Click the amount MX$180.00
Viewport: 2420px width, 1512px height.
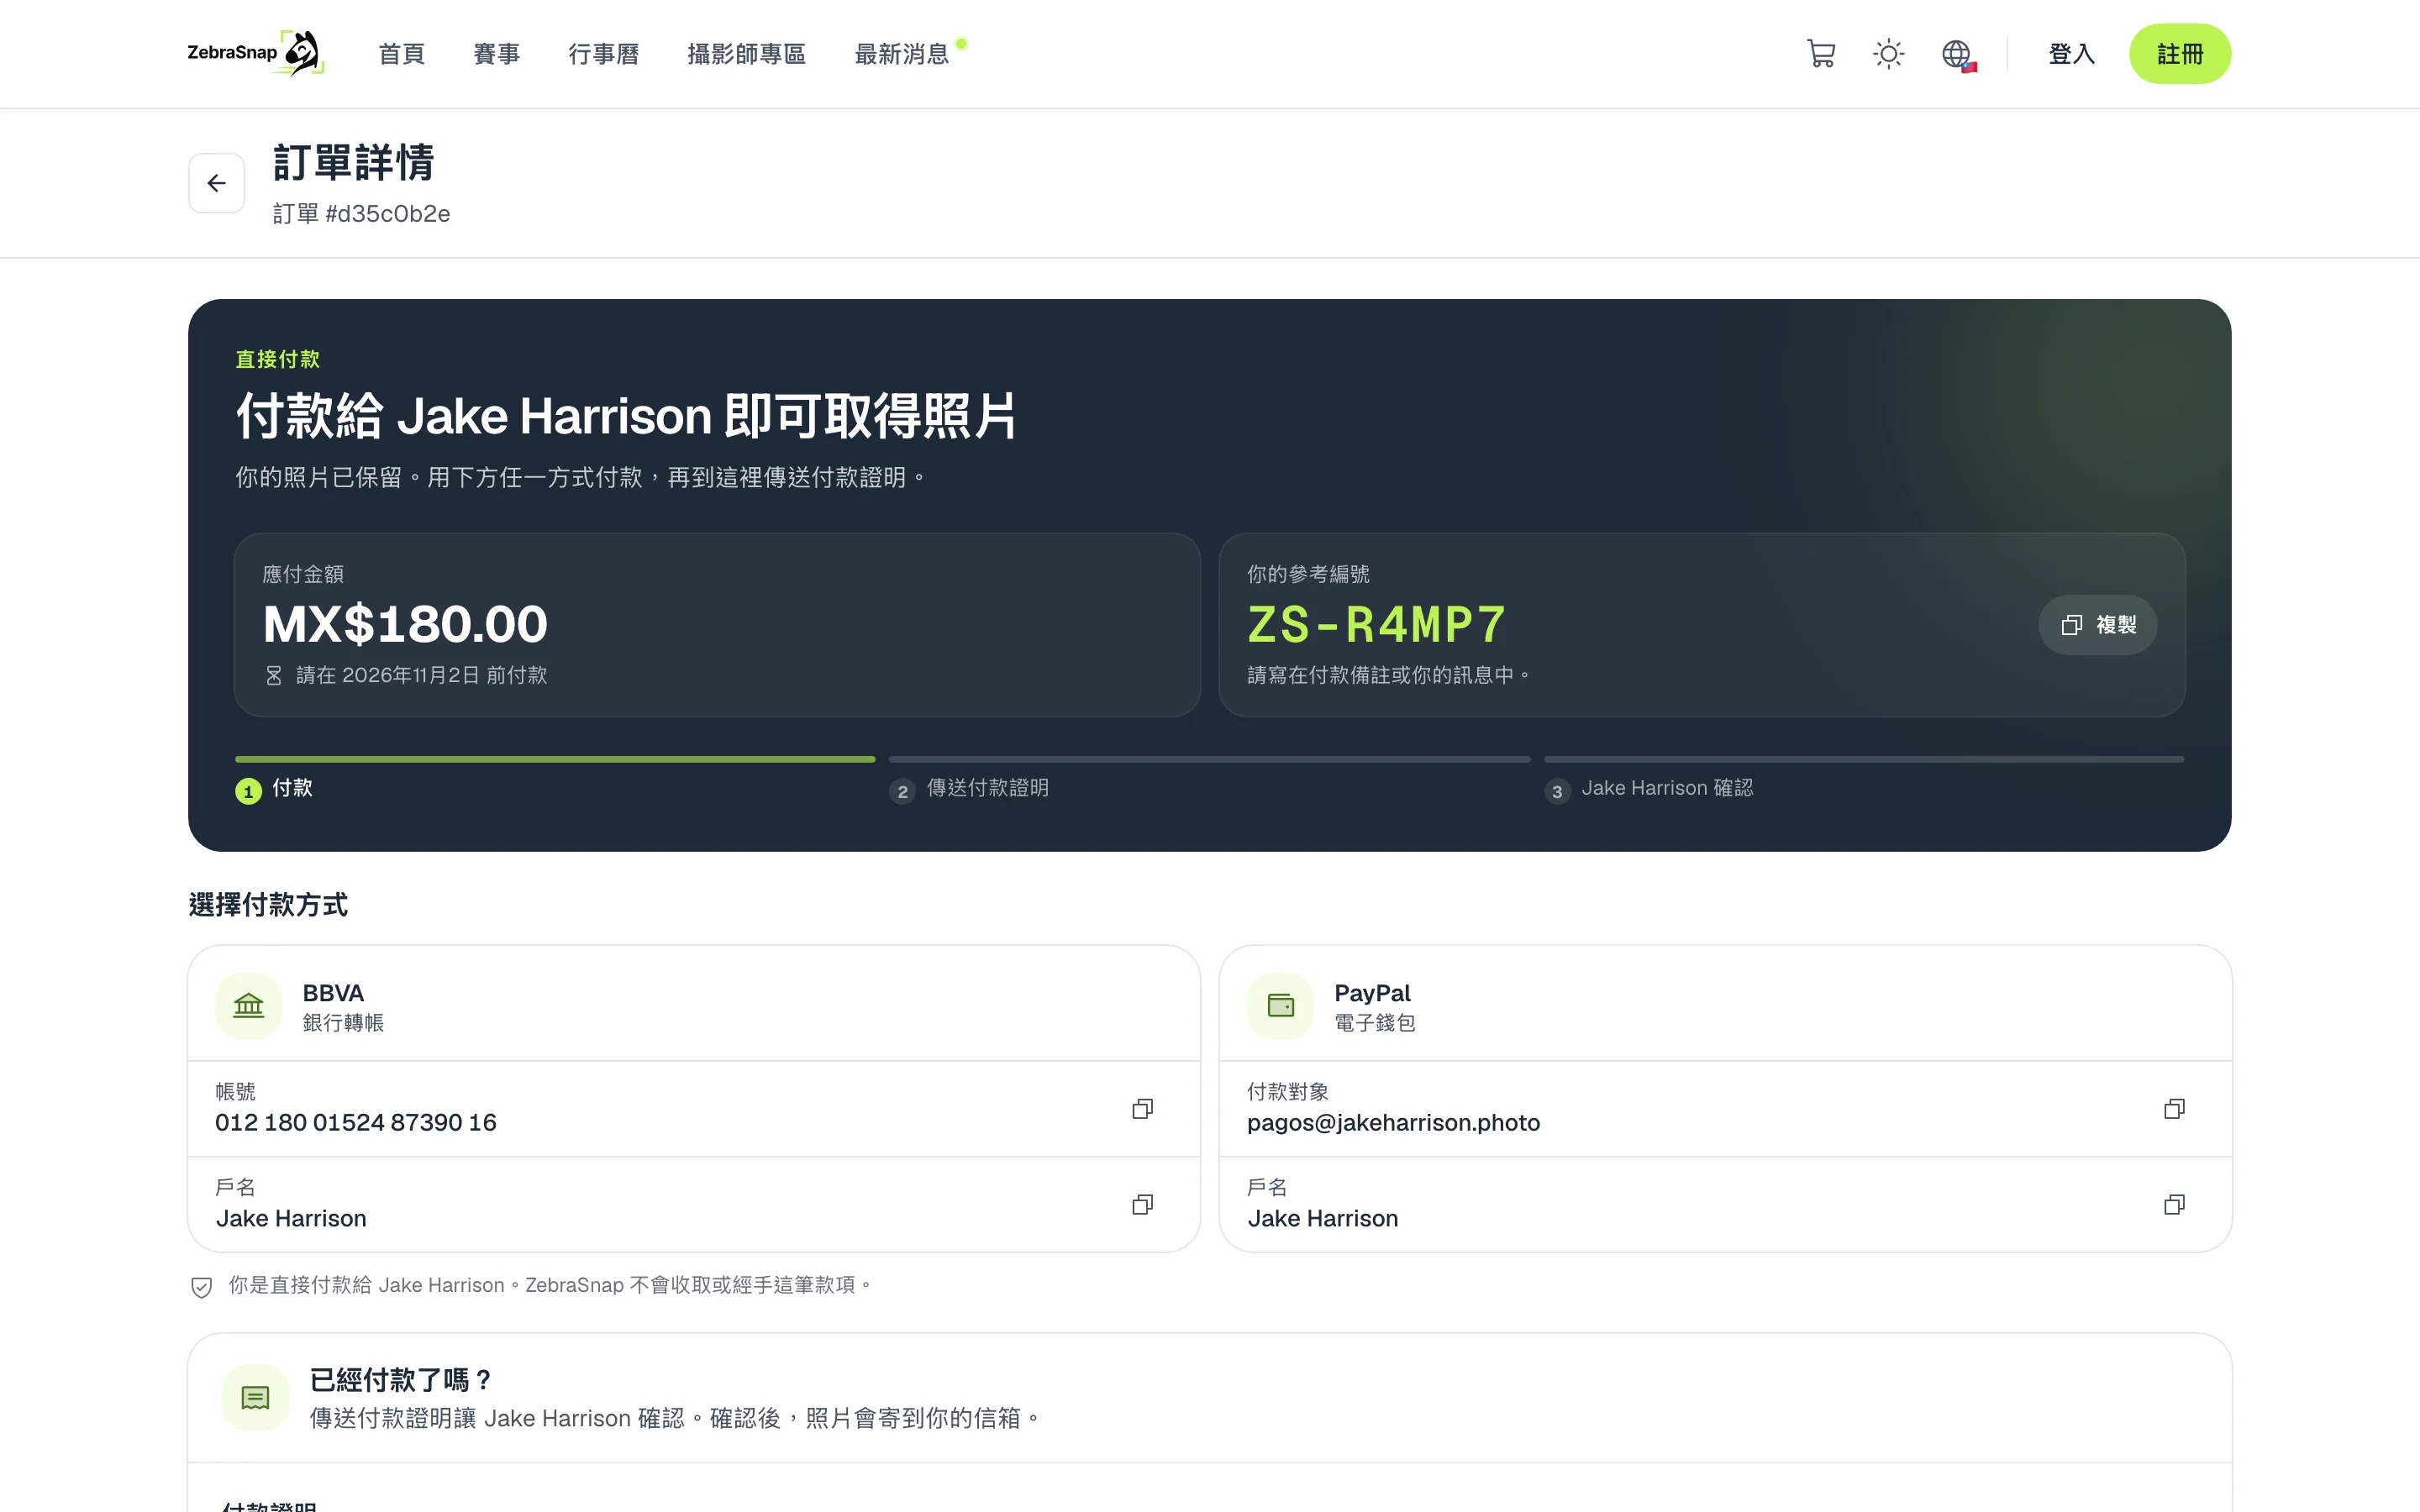click(x=405, y=625)
